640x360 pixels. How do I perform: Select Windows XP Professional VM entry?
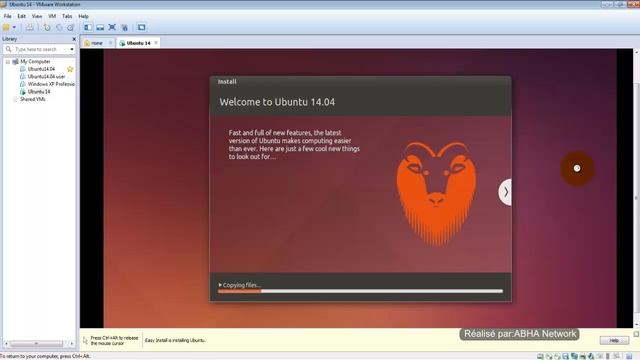(x=51, y=84)
